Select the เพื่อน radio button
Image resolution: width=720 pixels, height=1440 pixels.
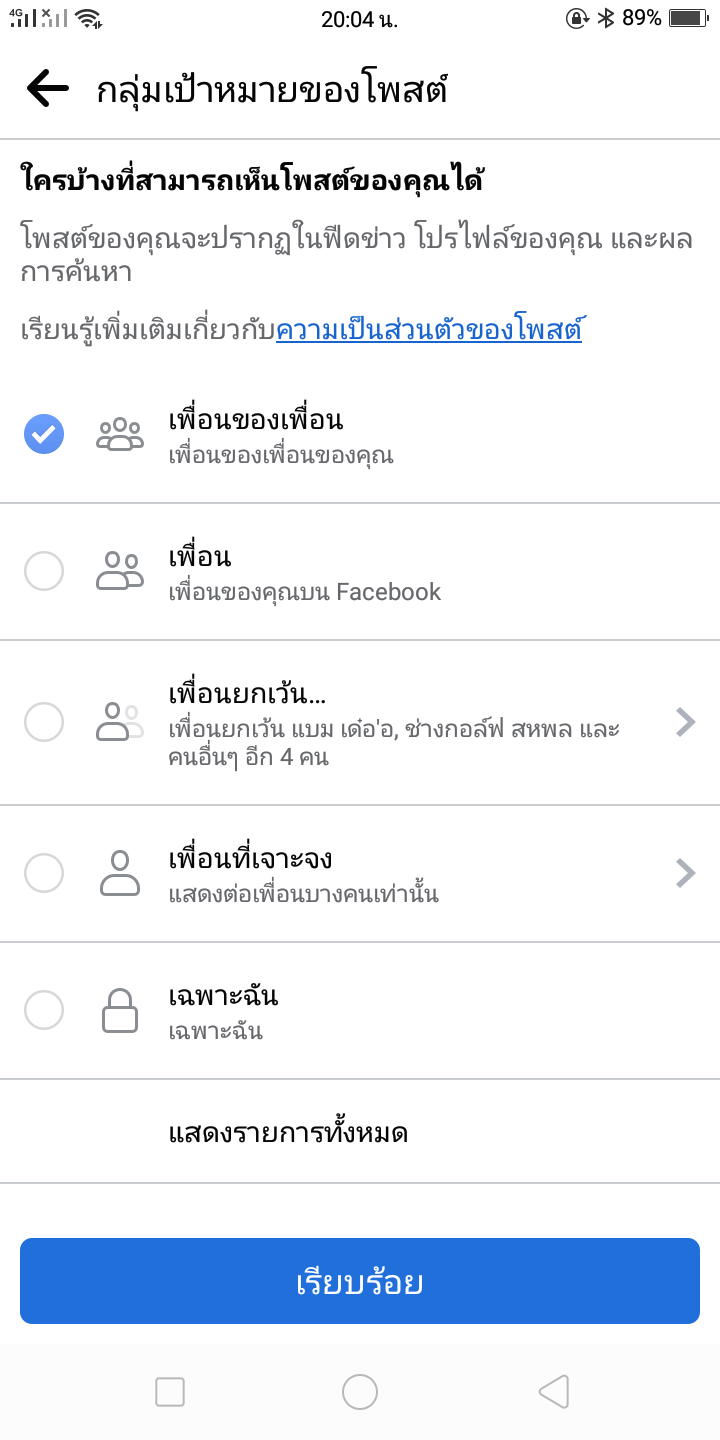[44, 571]
